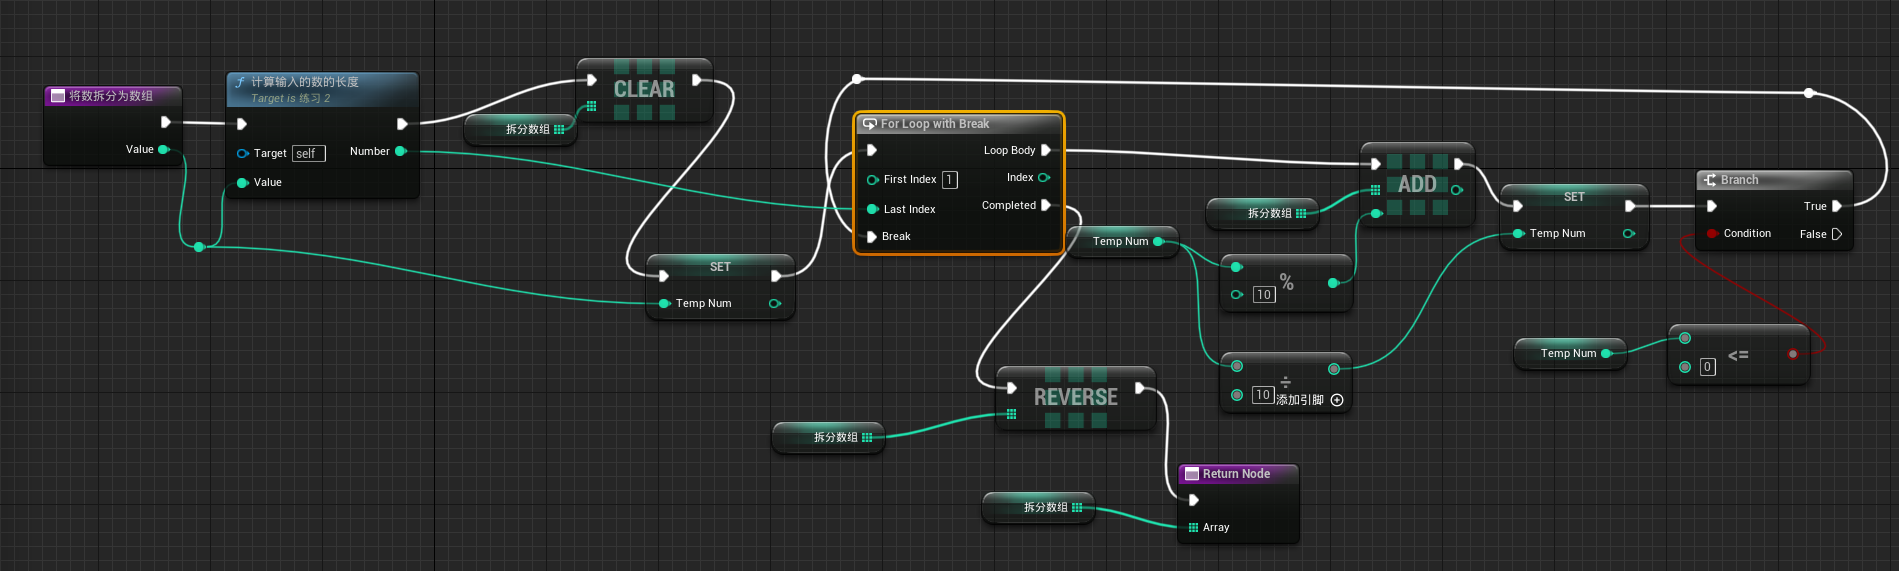This screenshot has width=1899, height=571.
Task: Click the Number output pin on length function node
Action: point(401,151)
